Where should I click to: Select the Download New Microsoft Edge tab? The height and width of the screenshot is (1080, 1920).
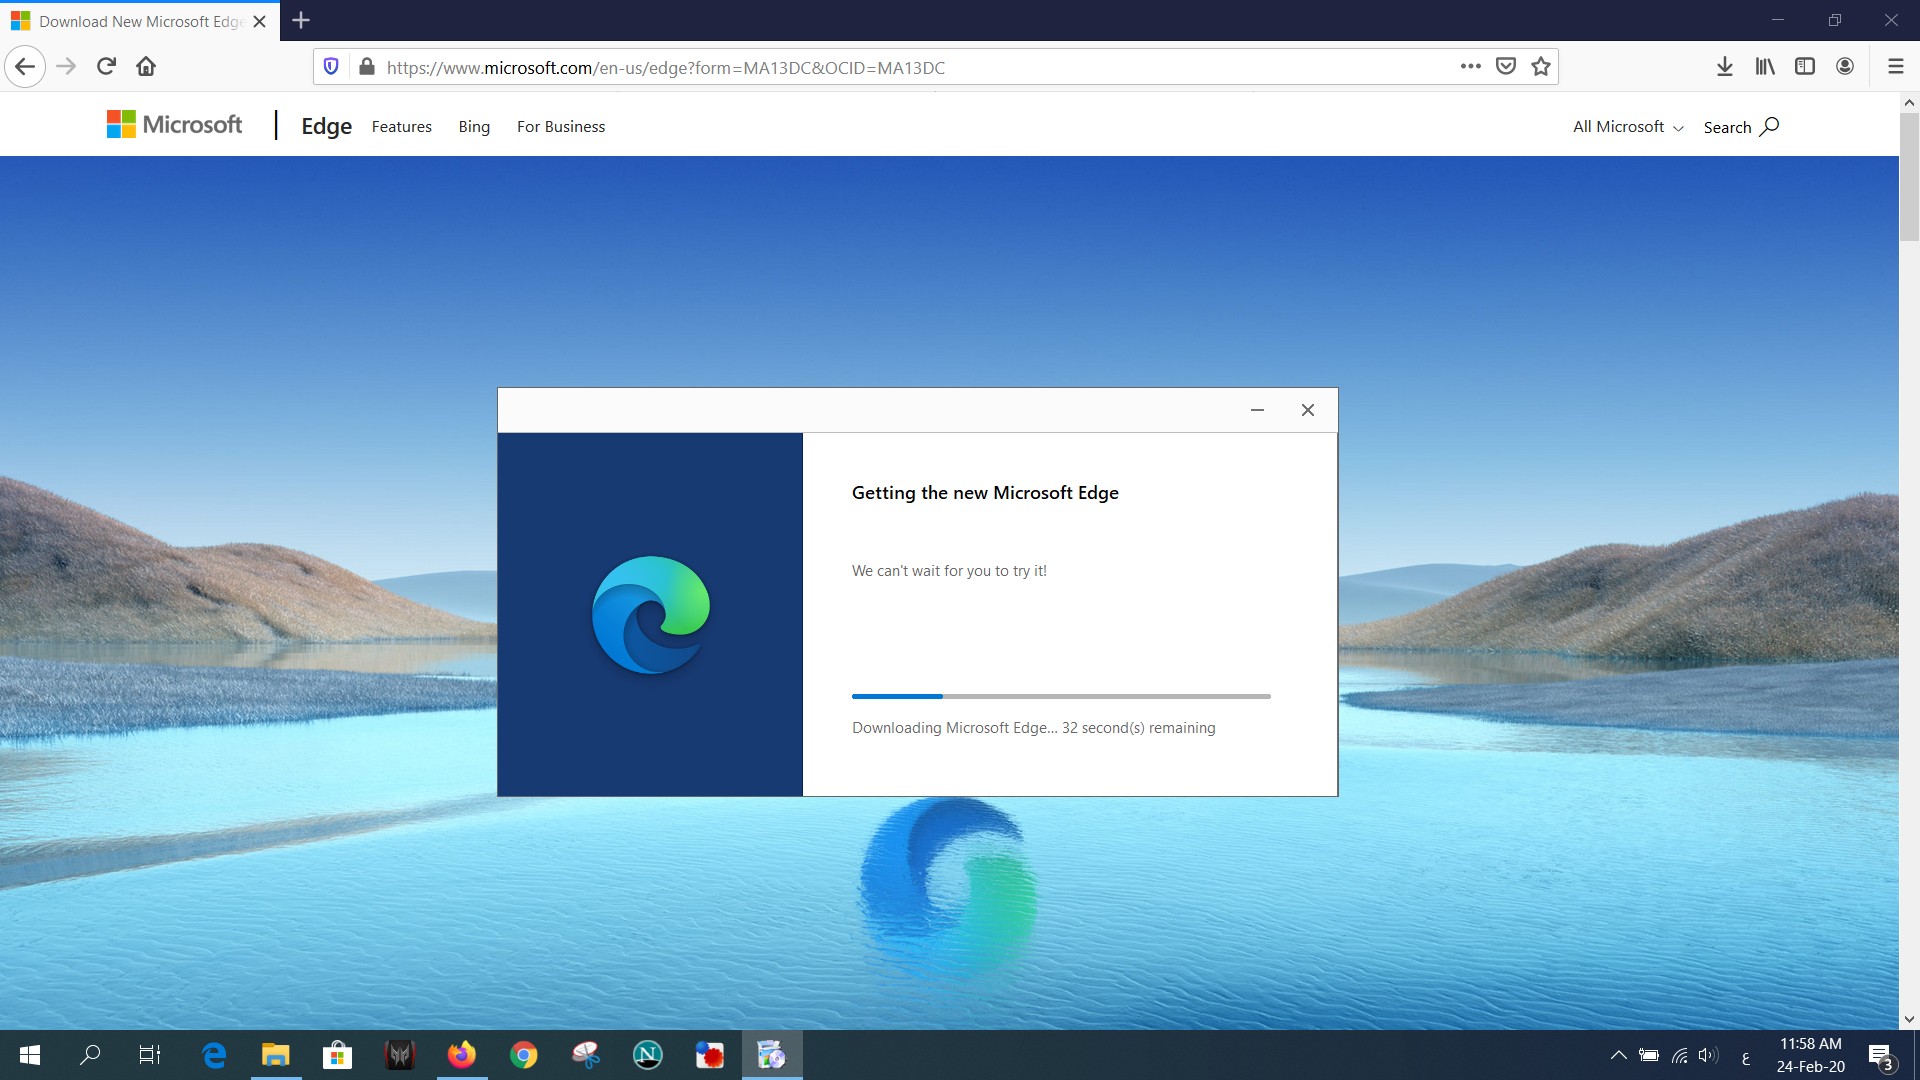click(141, 21)
